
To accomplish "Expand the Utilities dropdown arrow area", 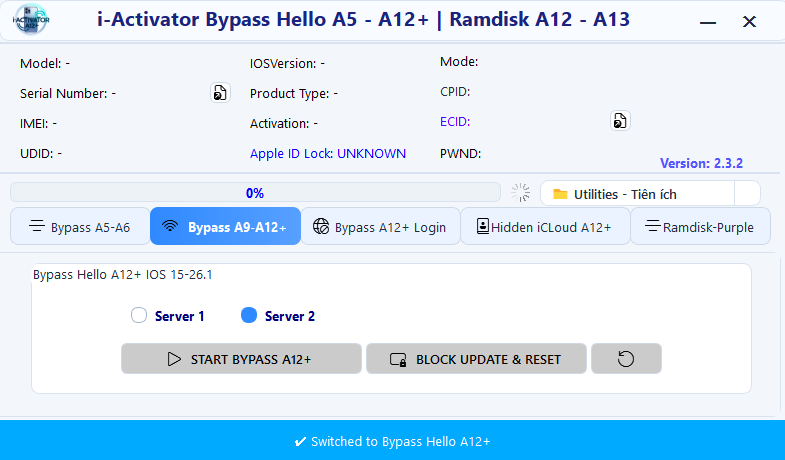I will click(747, 193).
